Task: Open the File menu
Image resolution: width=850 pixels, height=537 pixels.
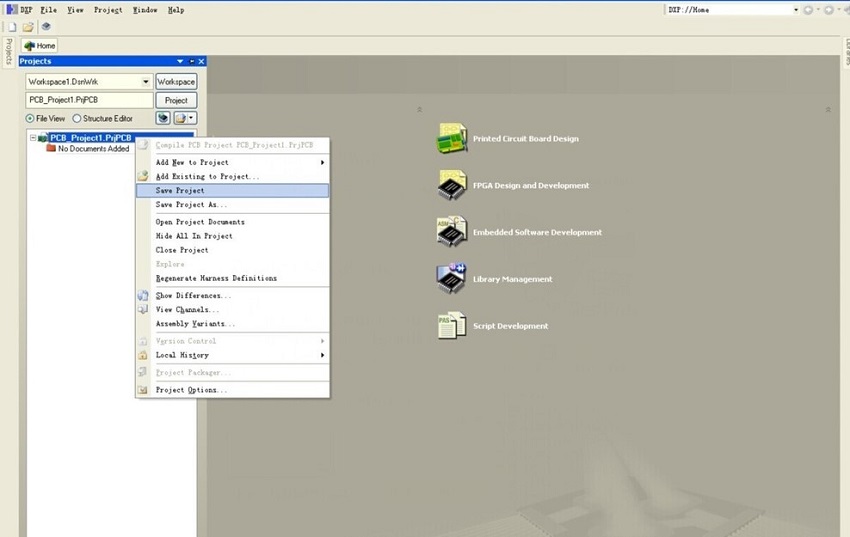Action: coord(48,10)
